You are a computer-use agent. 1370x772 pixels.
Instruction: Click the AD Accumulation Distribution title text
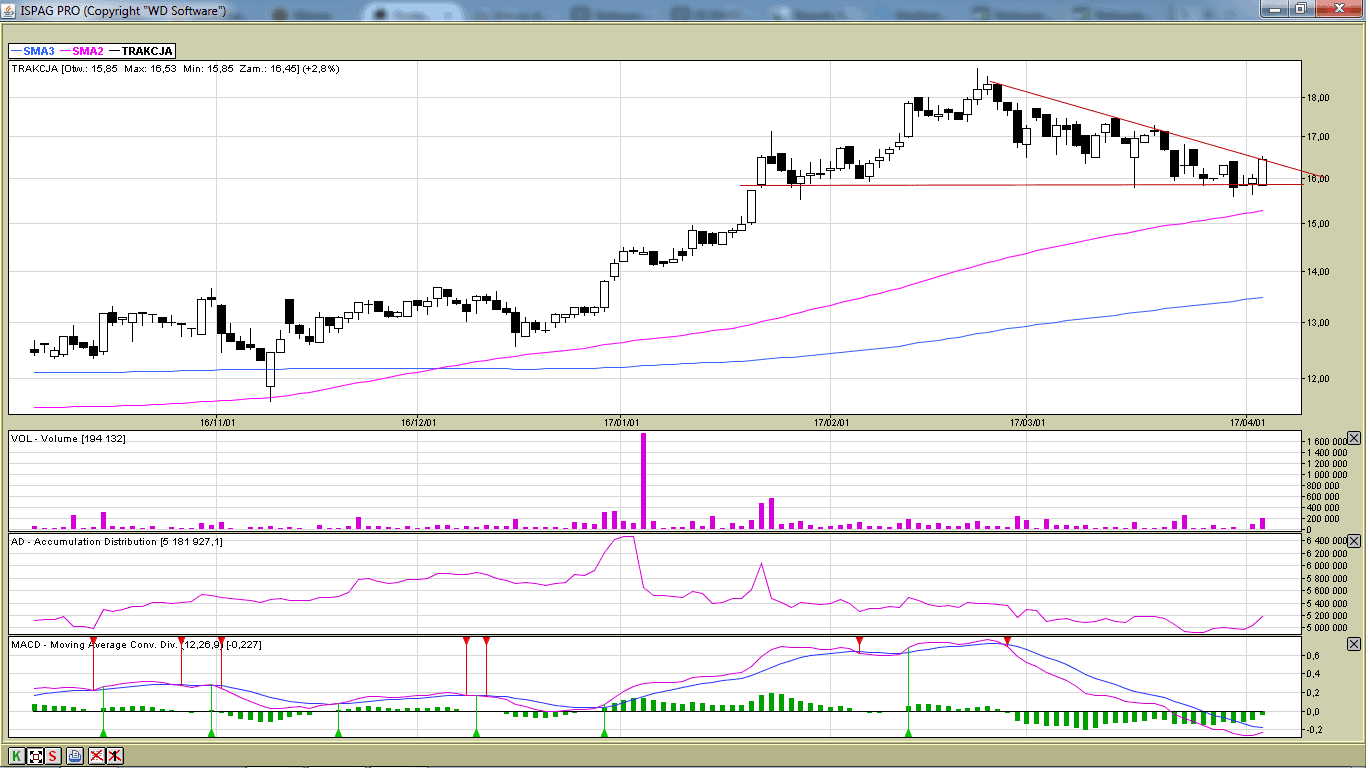117,542
